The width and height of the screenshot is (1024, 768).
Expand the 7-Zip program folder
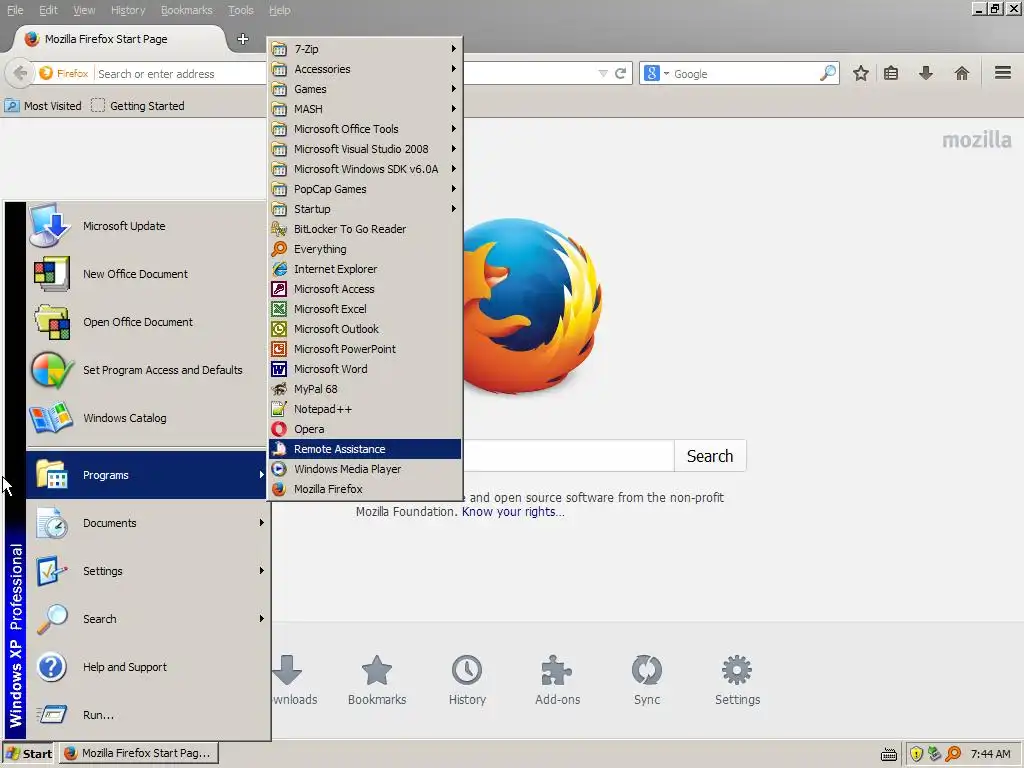pyautogui.click(x=364, y=49)
